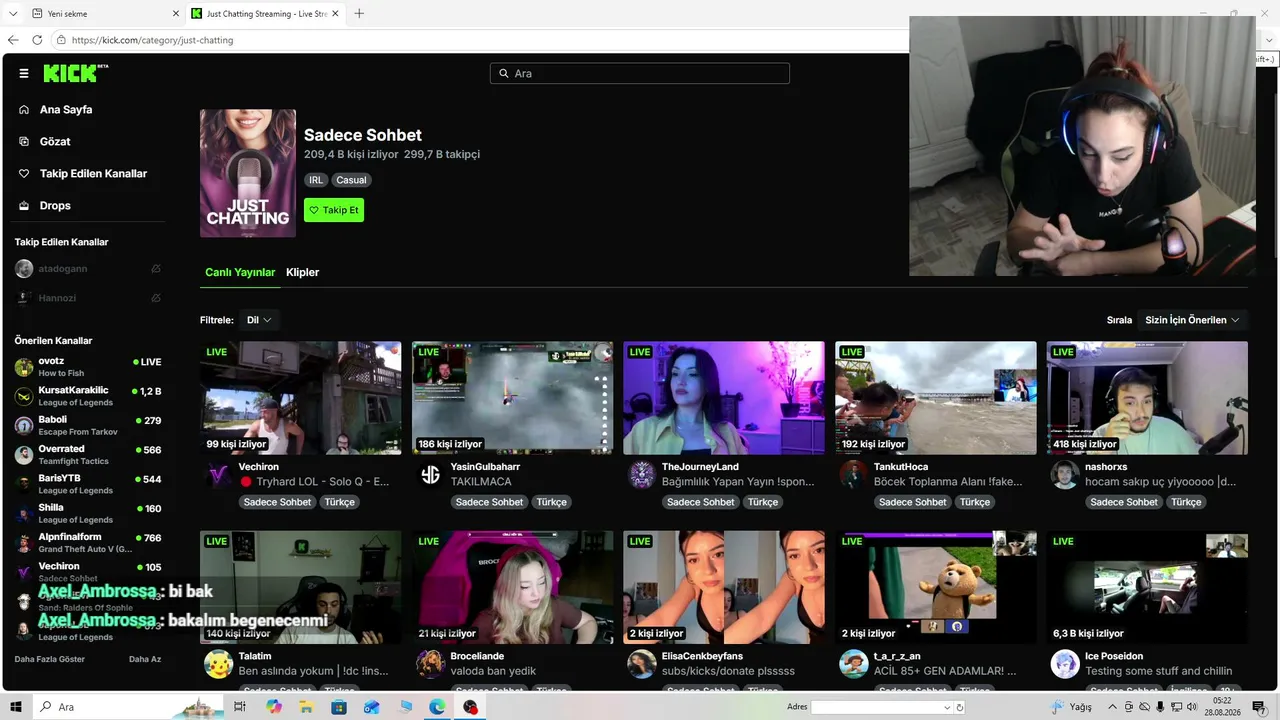Click Türkçe tag on TheJourneyLand card

click(x=763, y=502)
